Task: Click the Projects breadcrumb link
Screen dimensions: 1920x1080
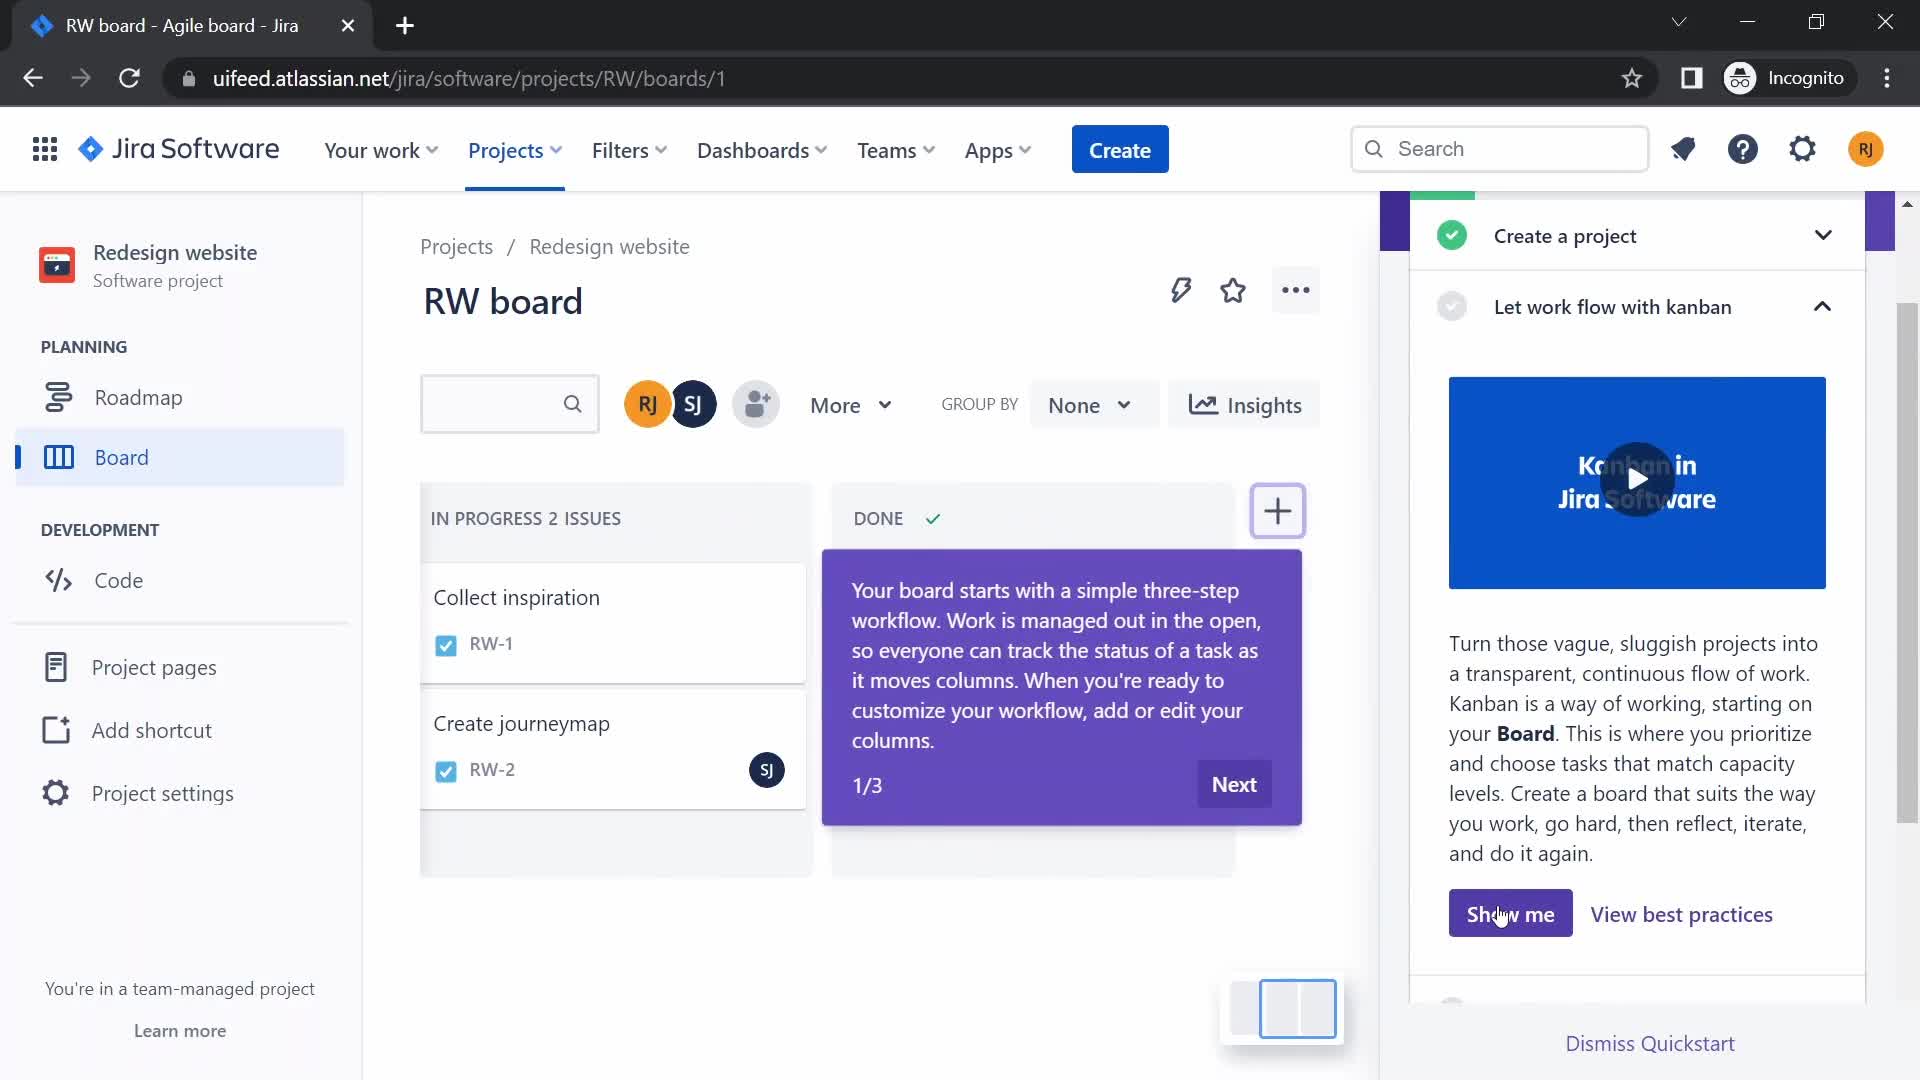Action: [456, 247]
